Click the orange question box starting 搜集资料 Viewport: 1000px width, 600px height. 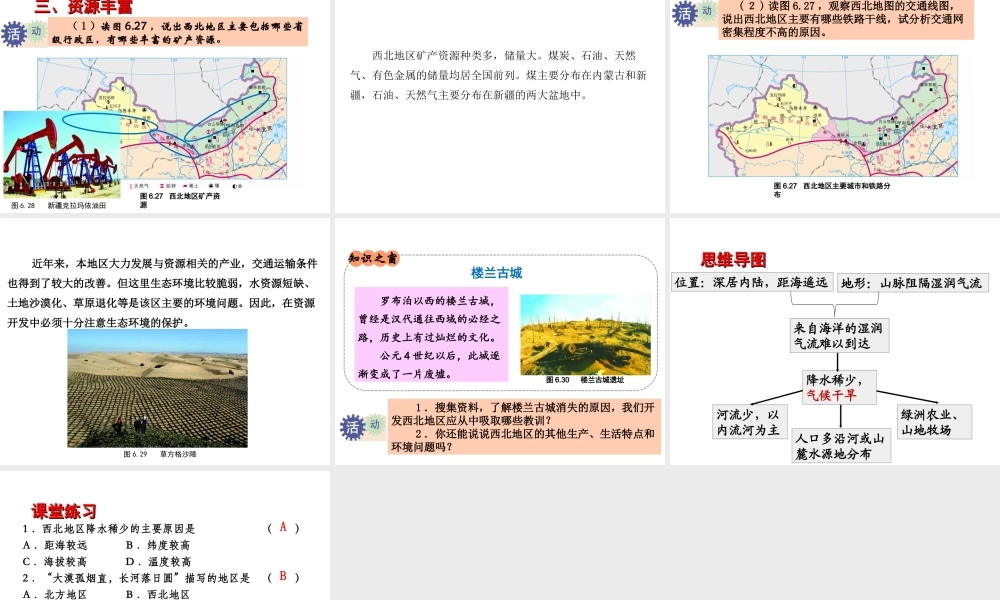coord(524,427)
